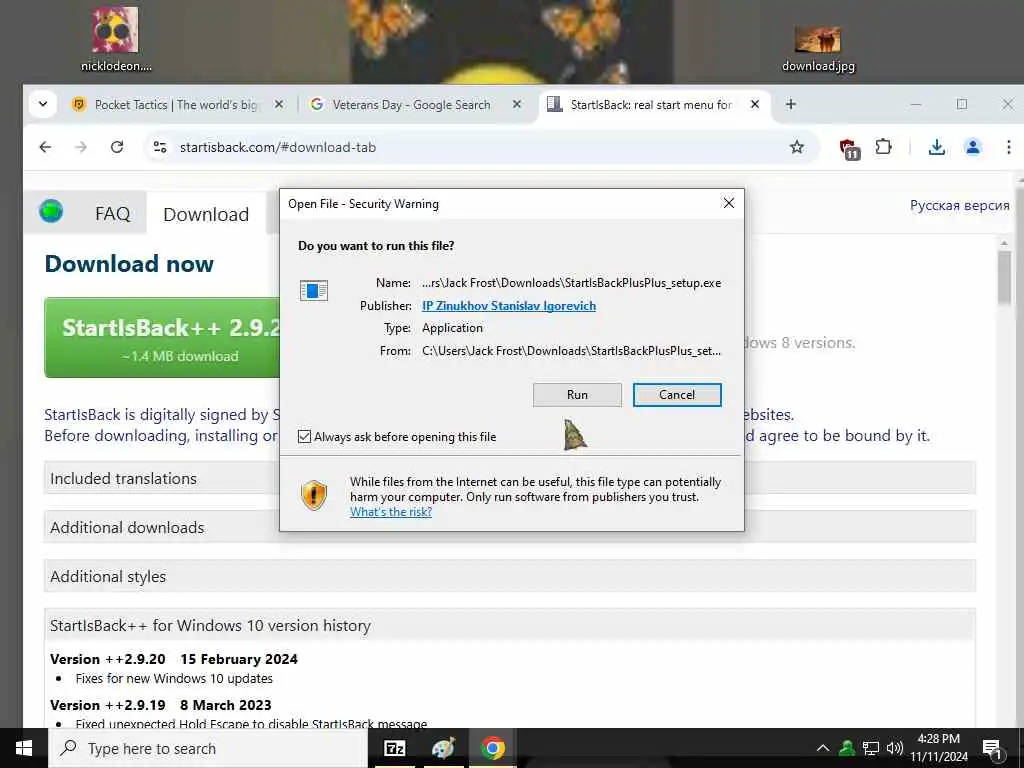The height and width of the screenshot is (768, 1024).
Task: Click Run in the Security Warning
Action: (x=577, y=394)
